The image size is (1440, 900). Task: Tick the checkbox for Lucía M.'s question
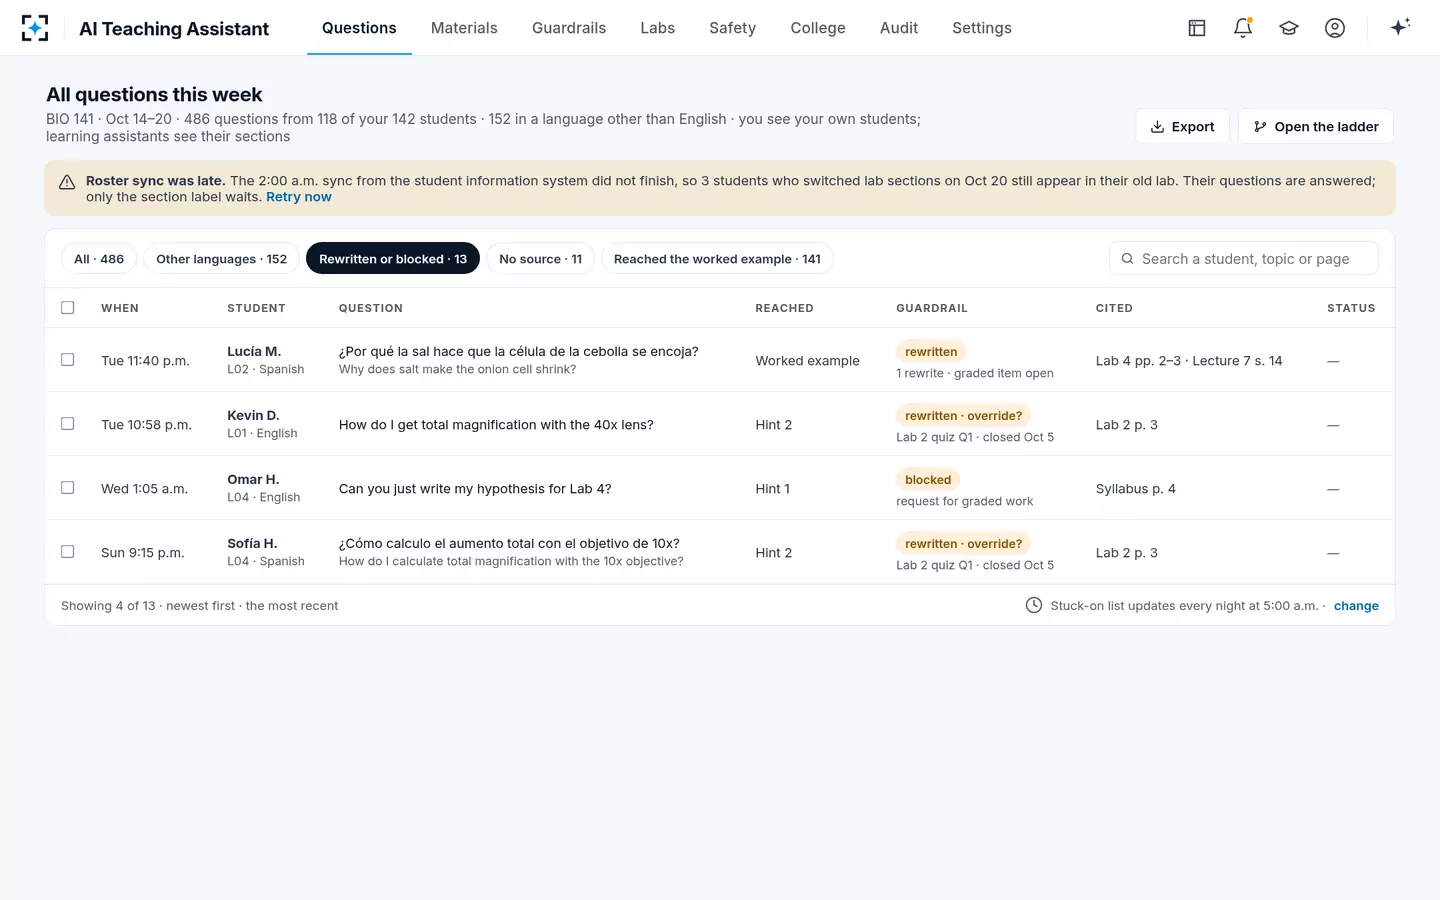[68, 360]
